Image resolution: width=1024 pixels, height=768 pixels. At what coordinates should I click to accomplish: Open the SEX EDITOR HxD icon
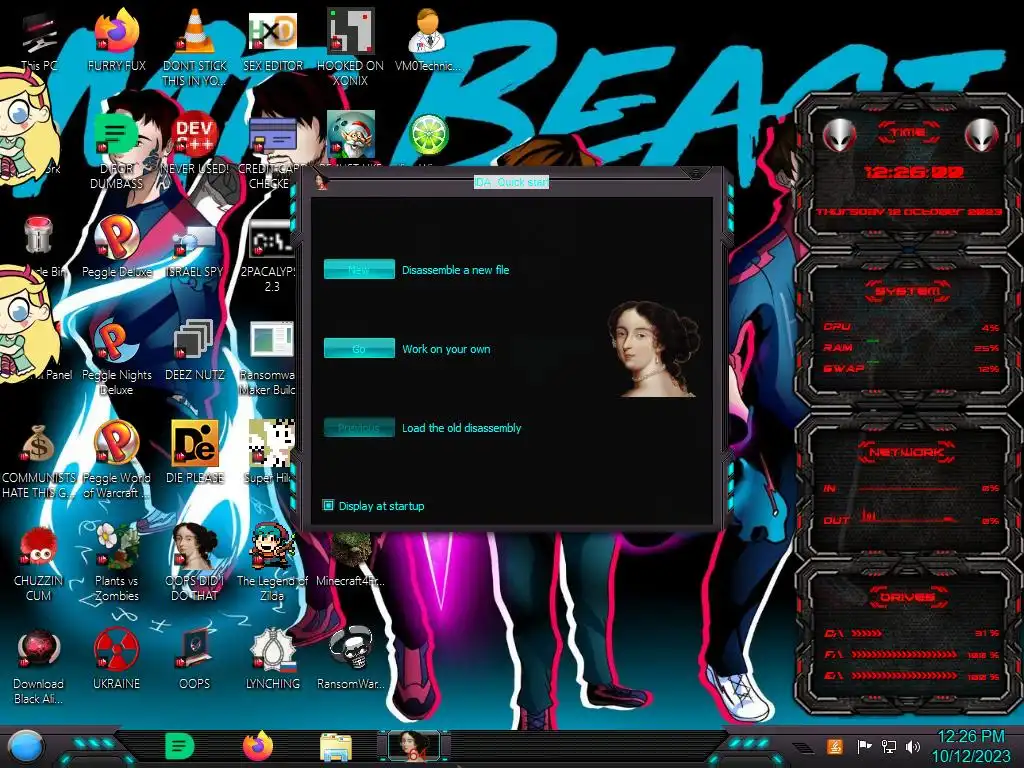click(273, 31)
